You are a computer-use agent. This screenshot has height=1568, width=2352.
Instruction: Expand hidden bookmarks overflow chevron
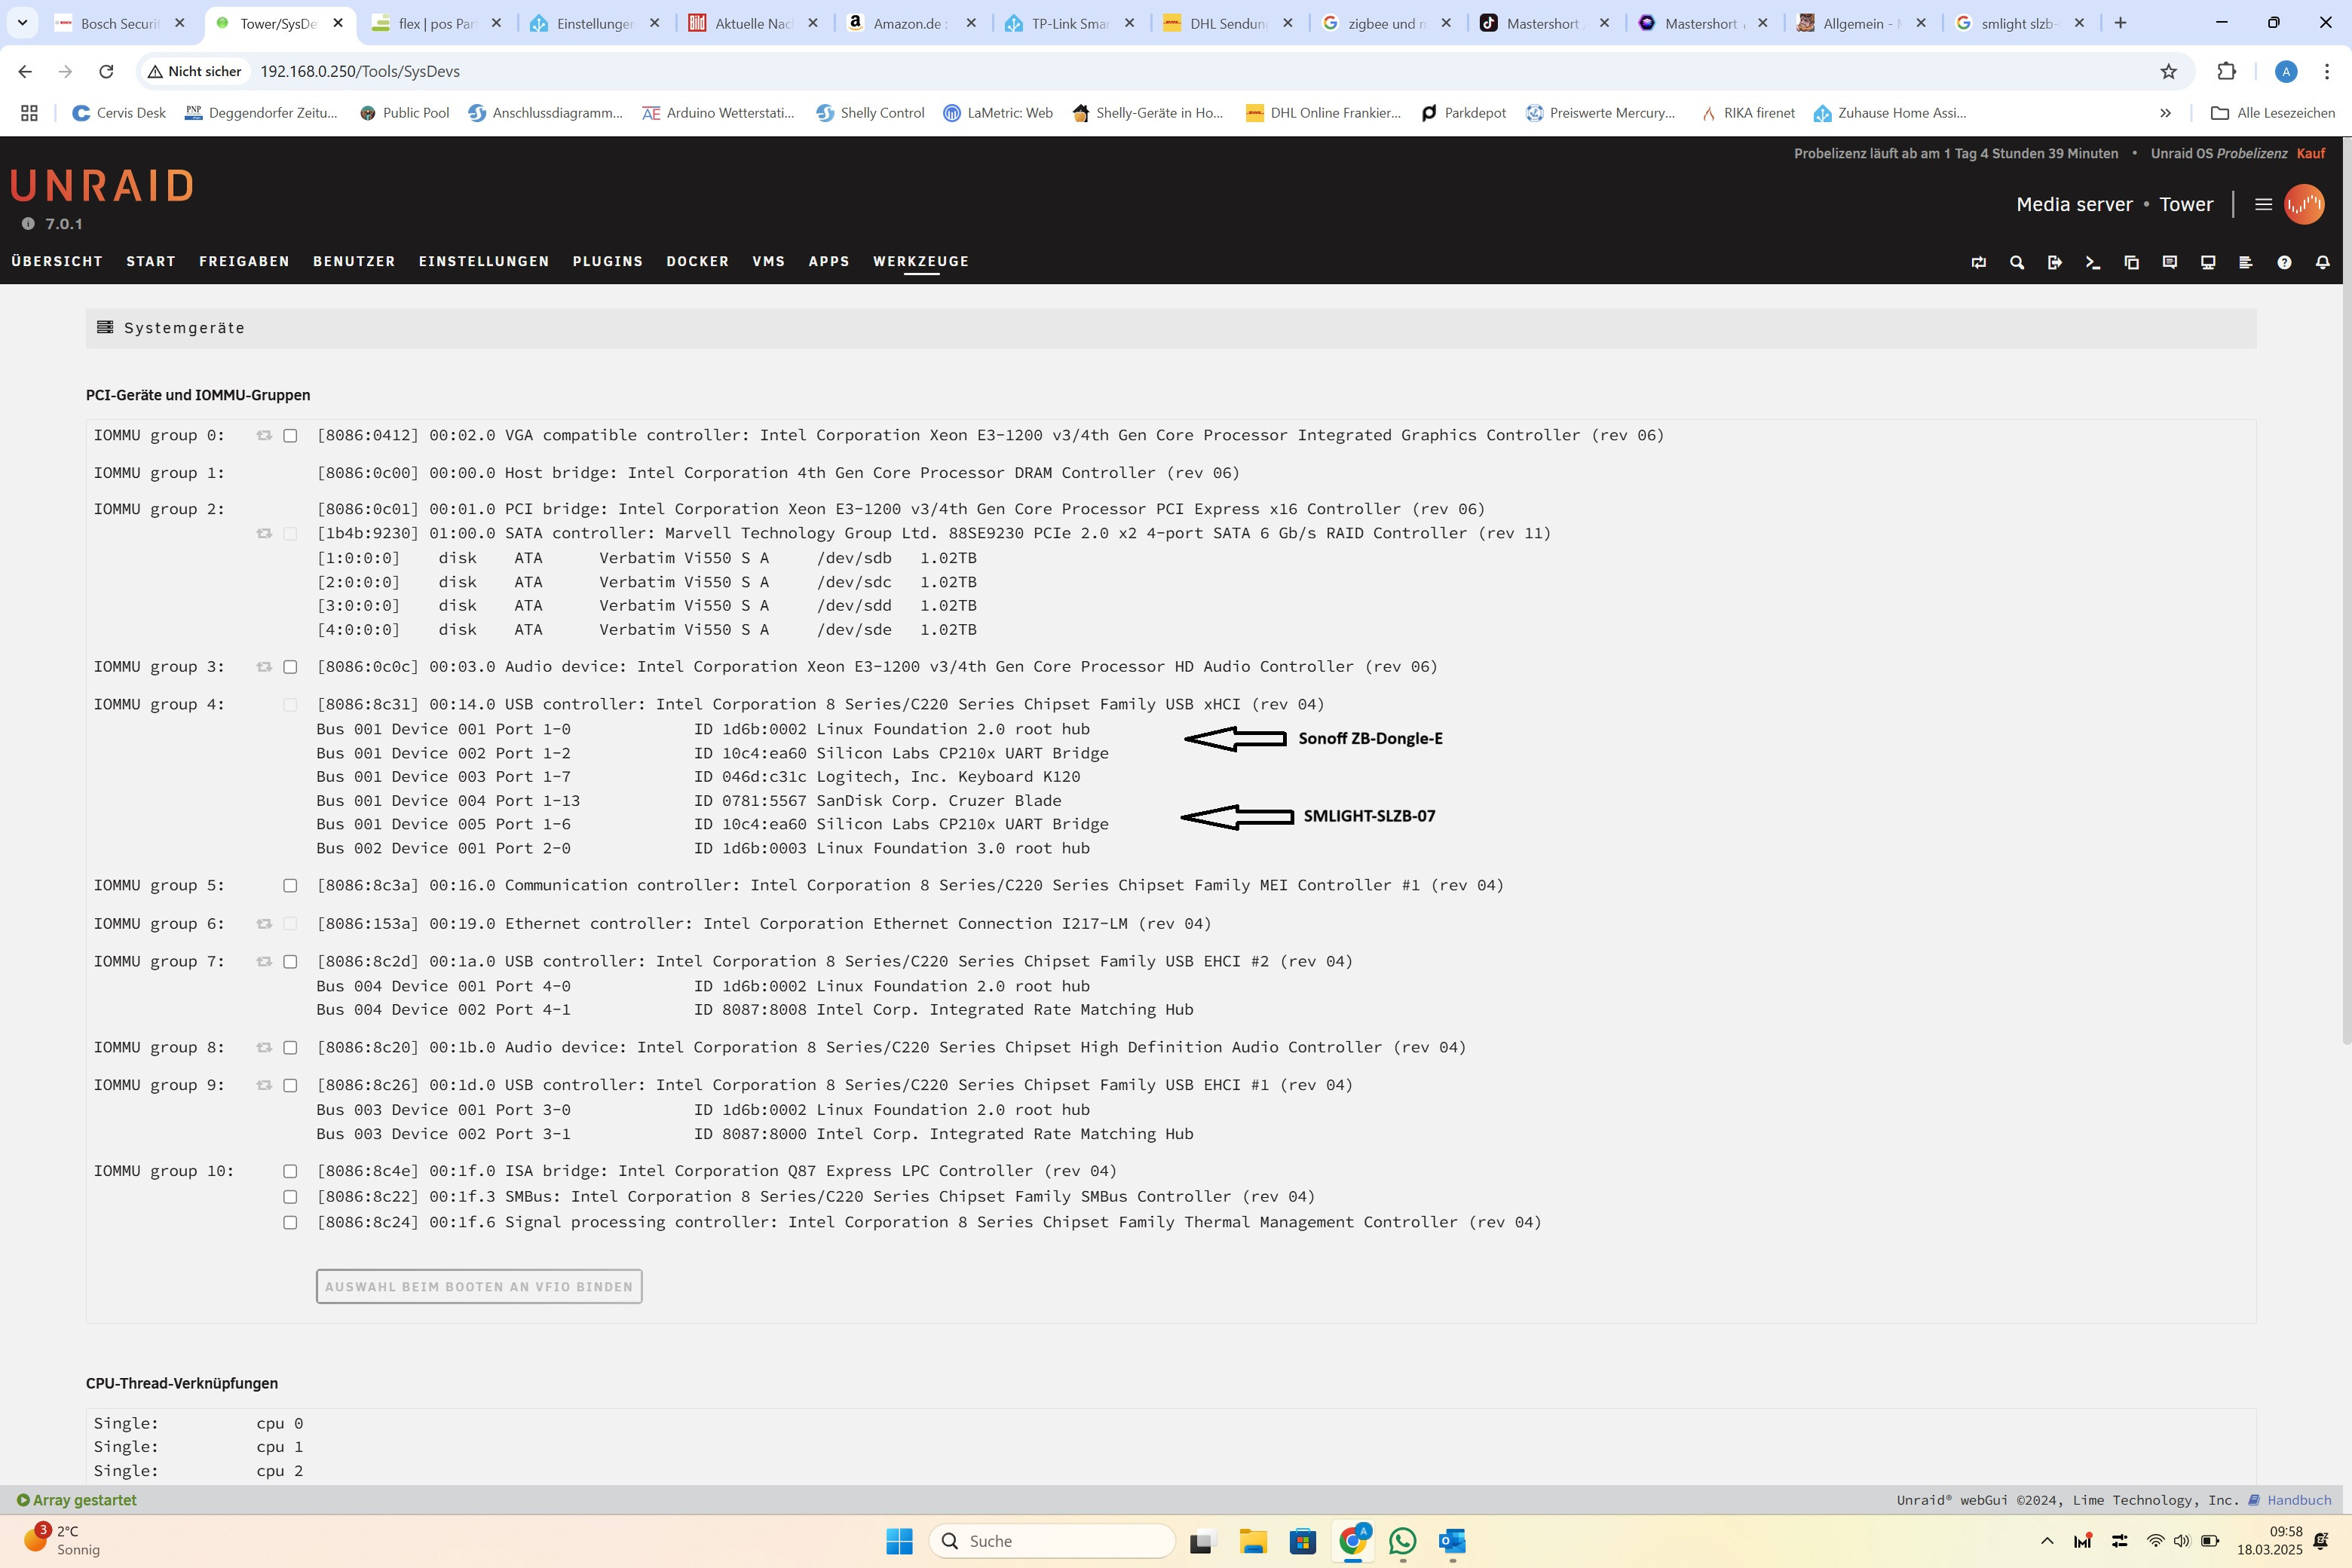click(2165, 113)
